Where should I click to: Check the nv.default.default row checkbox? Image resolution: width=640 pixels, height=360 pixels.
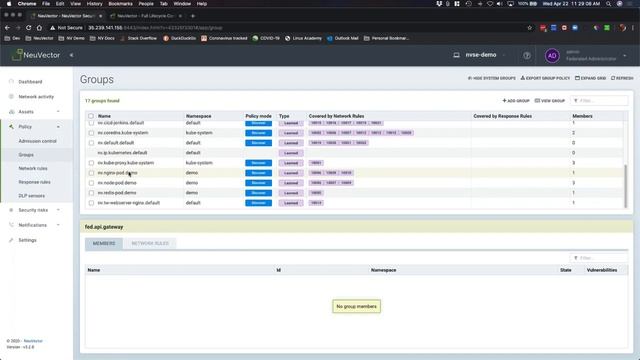click(91, 143)
